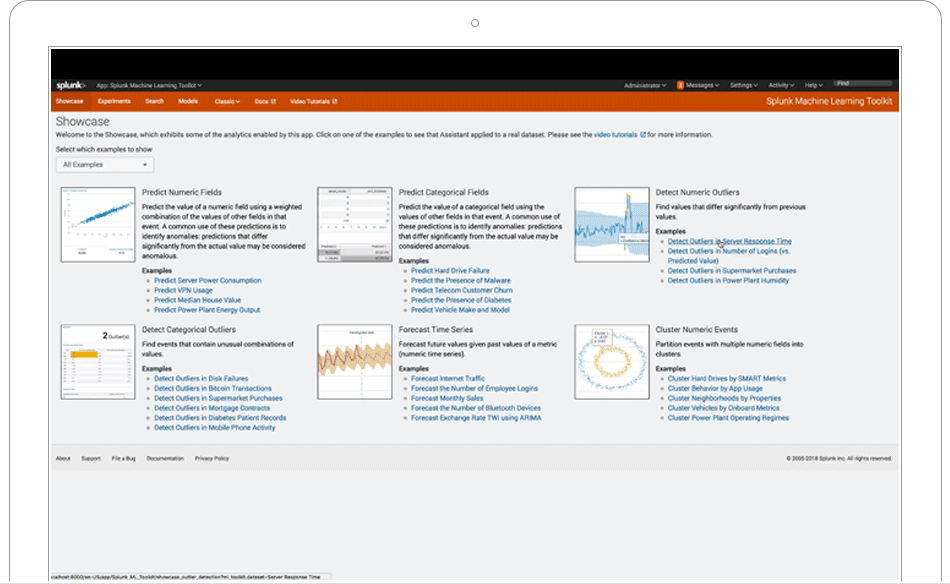Open Cluster Neighborhoods by Properties
950x584 pixels.
[x=725, y=398]
